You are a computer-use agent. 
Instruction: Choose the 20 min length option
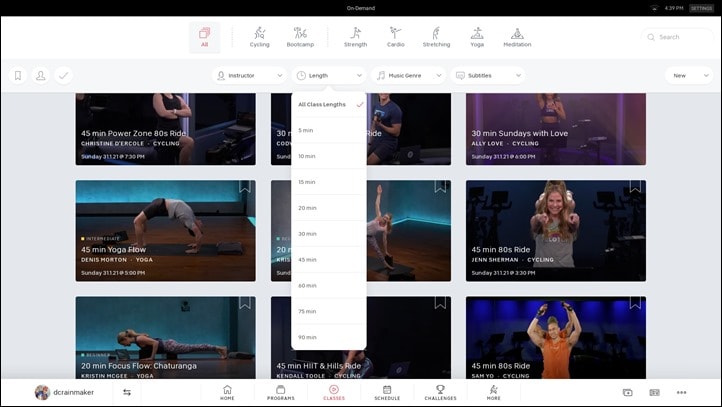tap(329, 208)
